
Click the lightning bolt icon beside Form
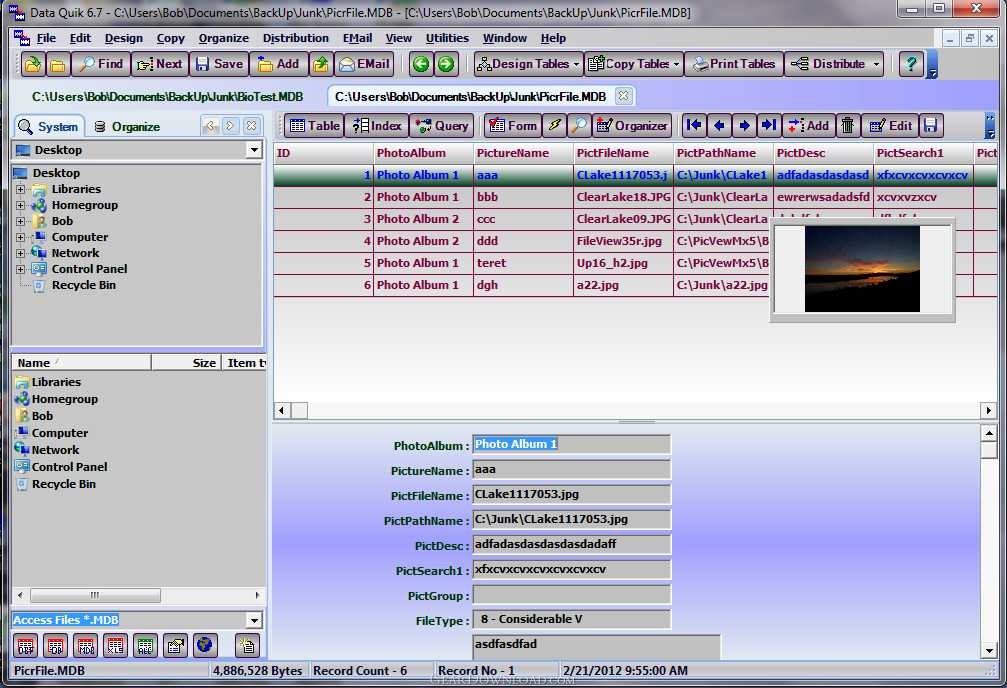click(x=554, y=126)
